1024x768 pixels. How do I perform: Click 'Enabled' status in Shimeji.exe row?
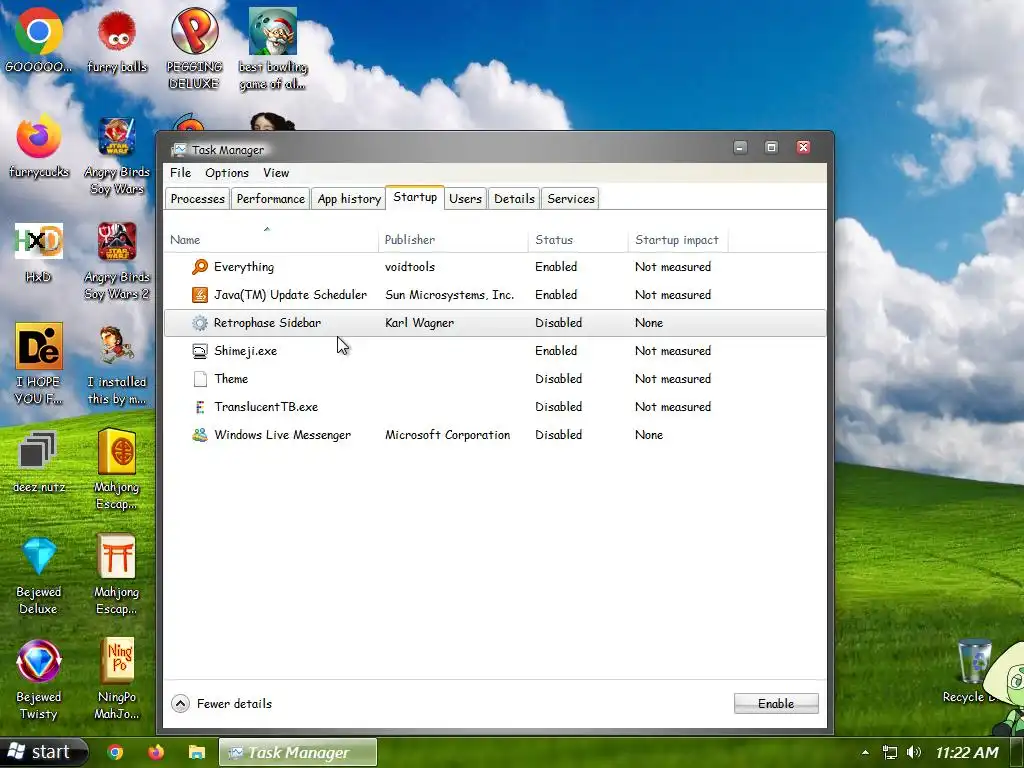[556, 351]
